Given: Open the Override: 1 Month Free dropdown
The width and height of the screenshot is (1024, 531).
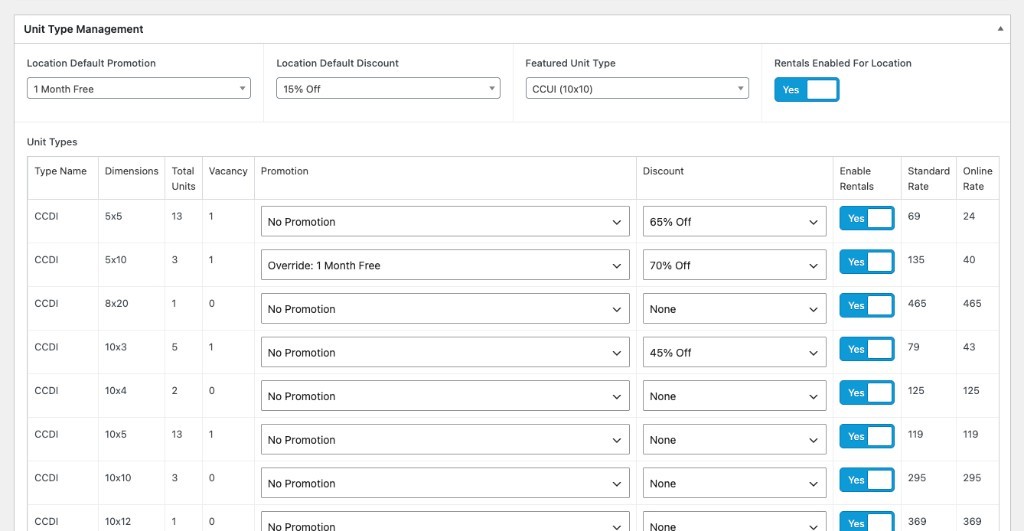Looking at the screenshot, I should click(445, 265).
